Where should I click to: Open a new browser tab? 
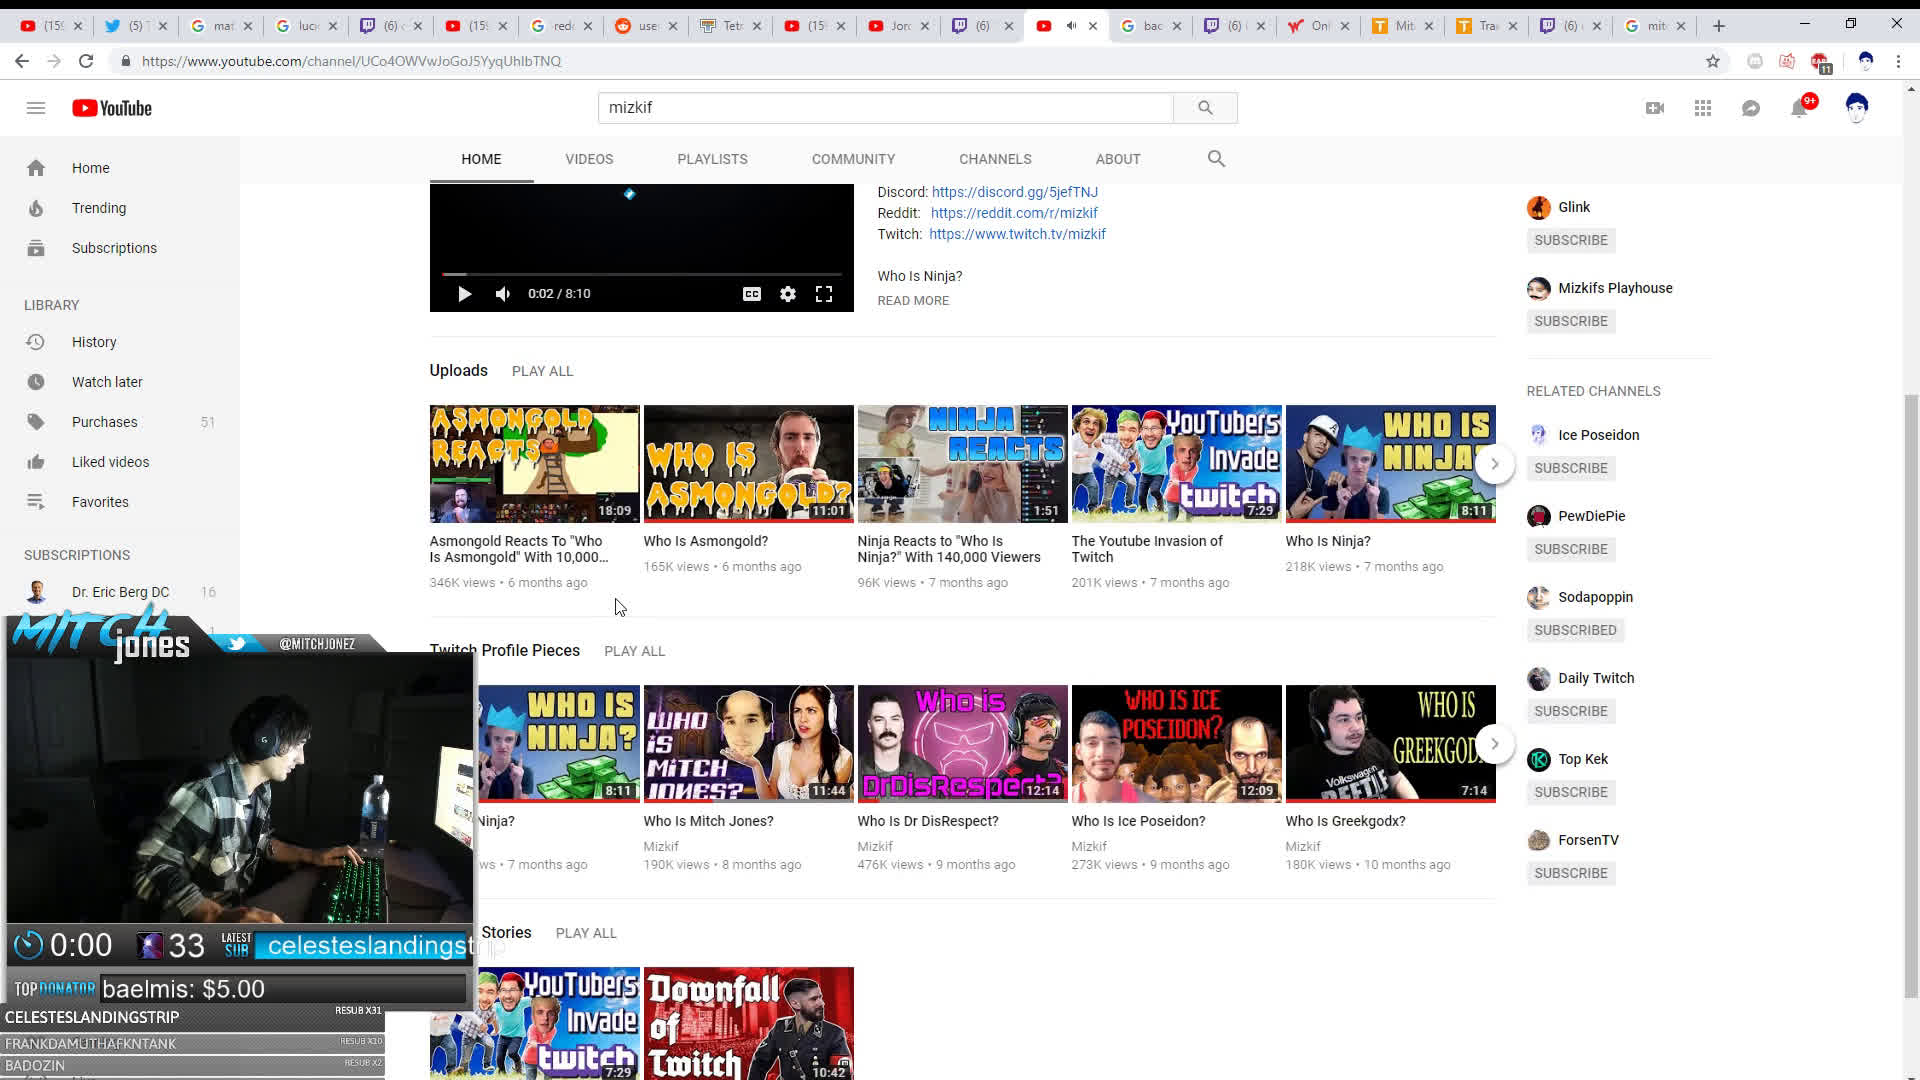click(x=1719, y=26)
